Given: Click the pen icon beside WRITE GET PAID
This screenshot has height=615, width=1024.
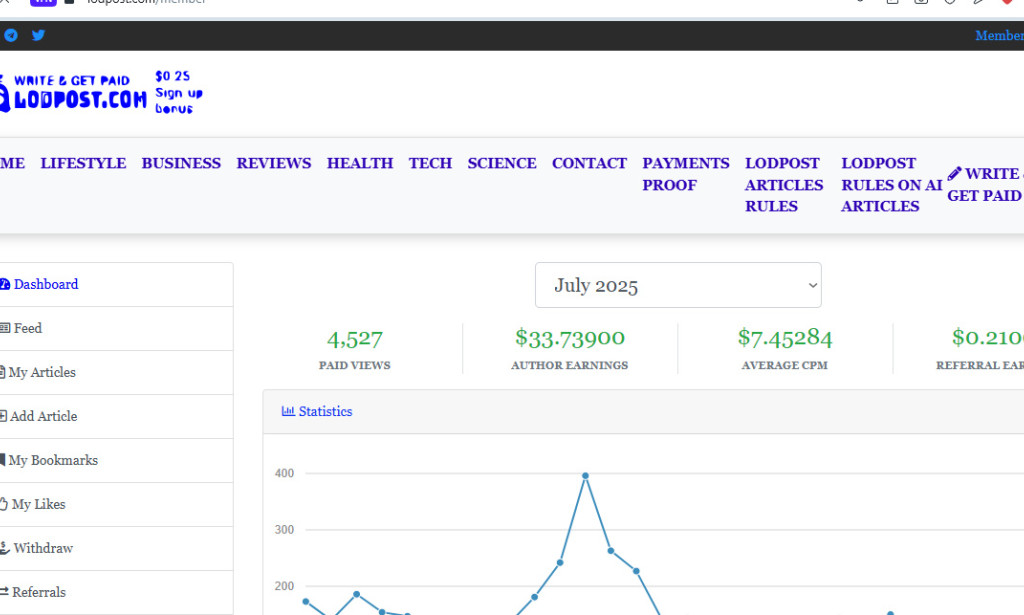Looking at the screenshot, I should [957, 172].
